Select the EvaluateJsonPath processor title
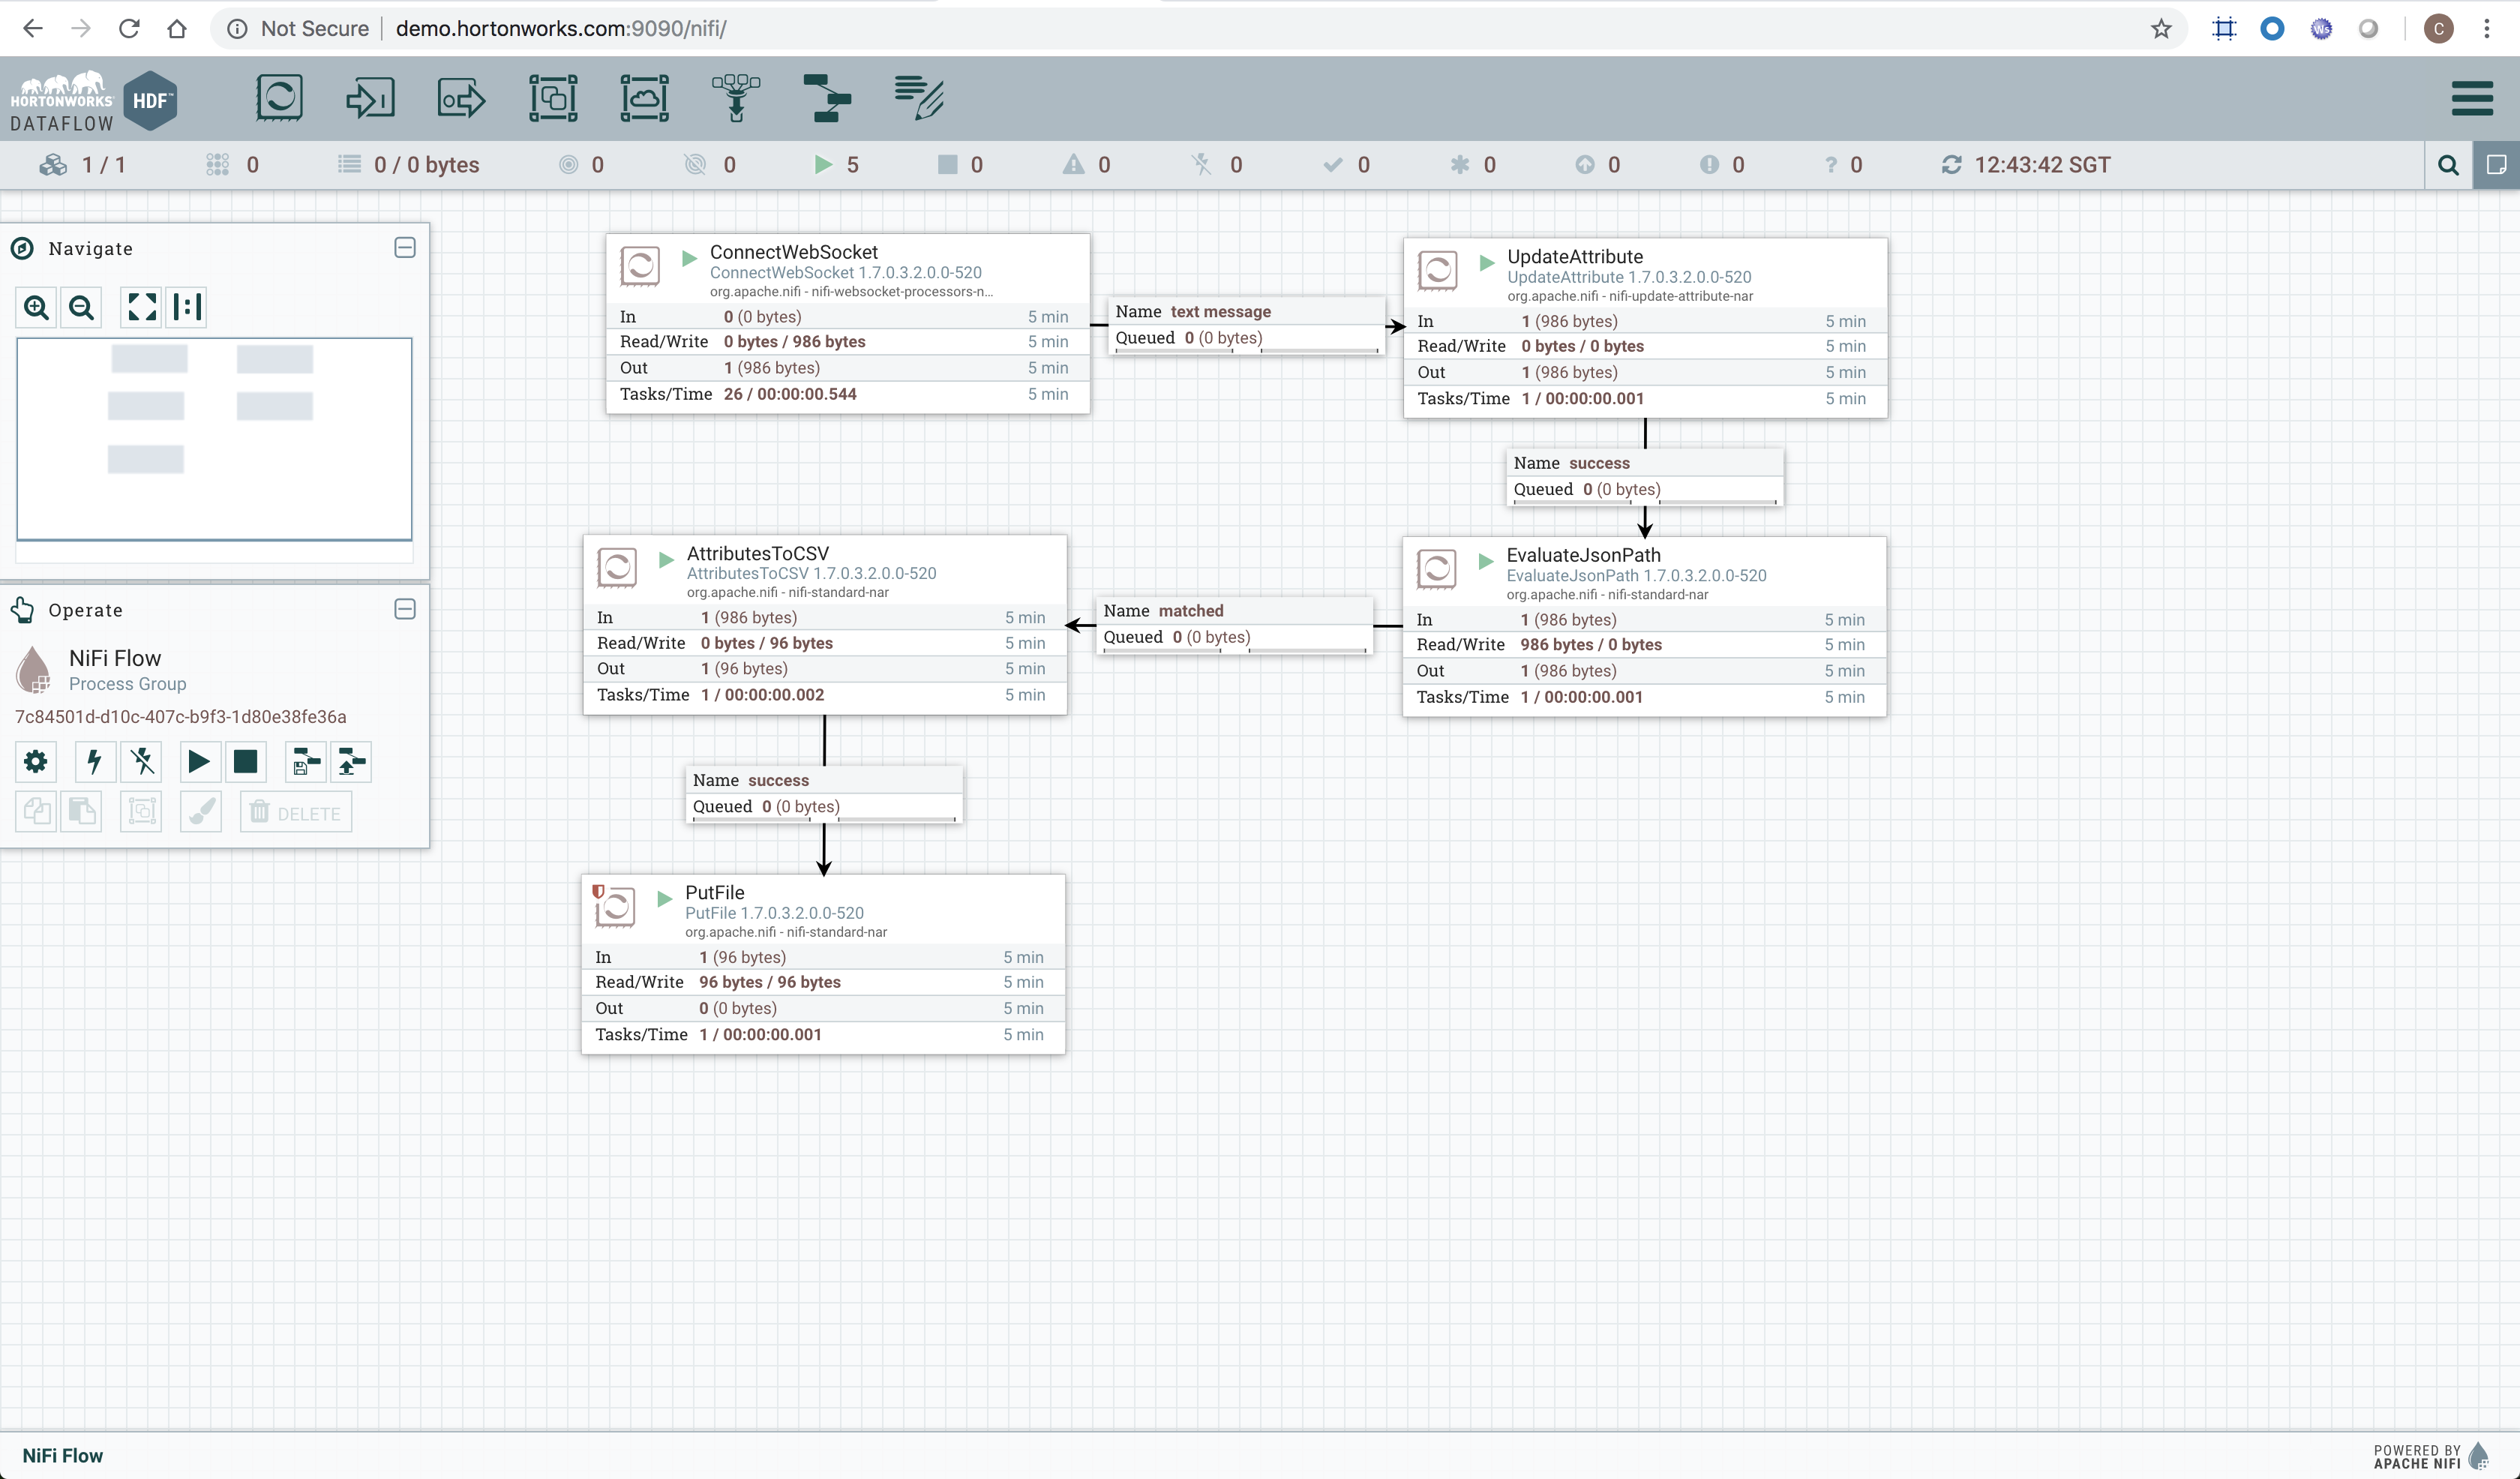Image resolution: width=2520 pixels, height=1479 pixels. coord(1583,555)
